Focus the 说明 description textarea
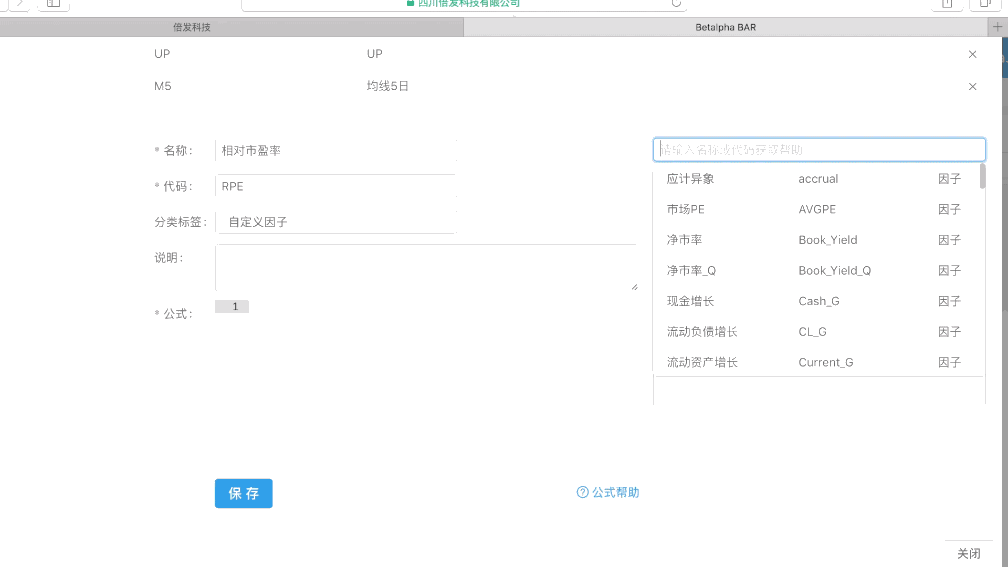The image size is (1008, 567). tap(427, 268)
